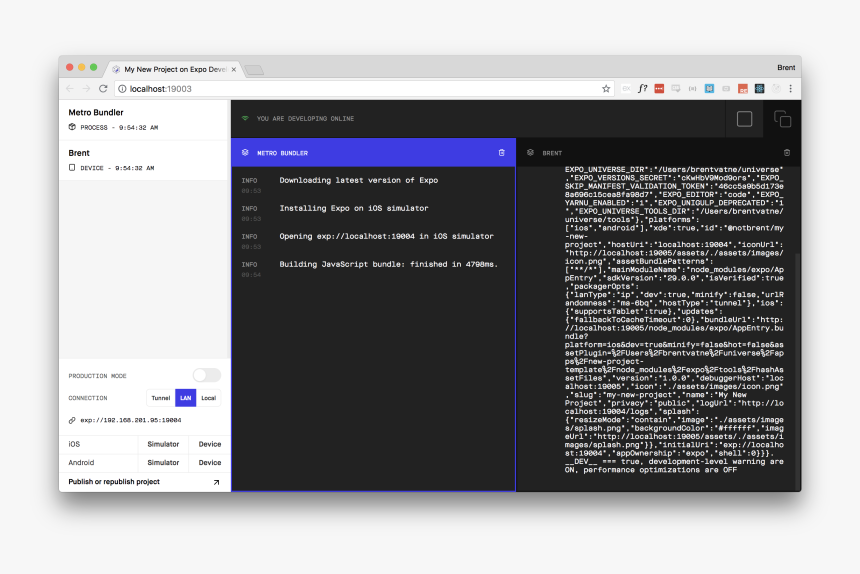860x574 pixels.
Task: Clear Brent device logs with trash icon
Action: click(787, 153)
